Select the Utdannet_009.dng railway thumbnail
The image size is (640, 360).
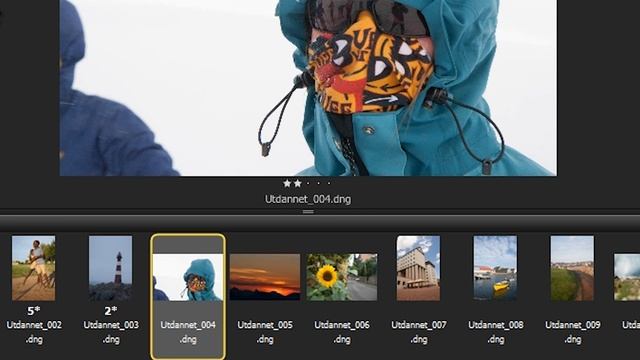572,268
